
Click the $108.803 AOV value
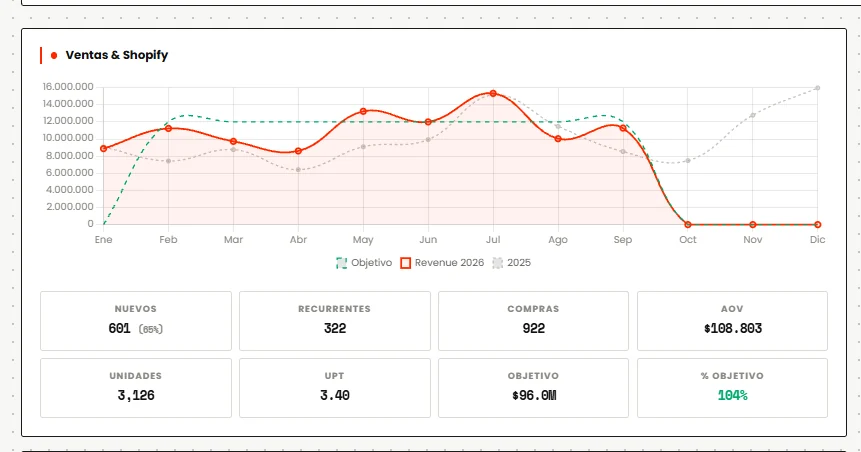pyautogui.click(x=733, y=328)
